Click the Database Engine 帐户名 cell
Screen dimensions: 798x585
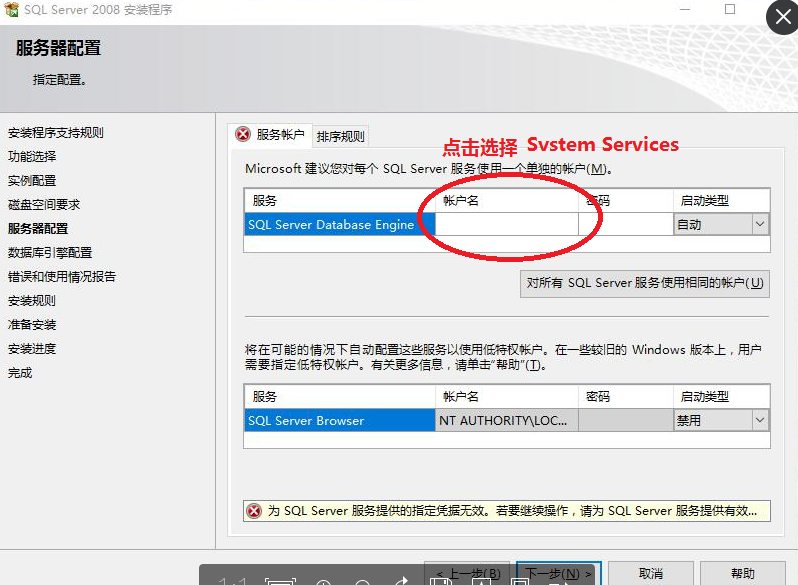point(506,225)
